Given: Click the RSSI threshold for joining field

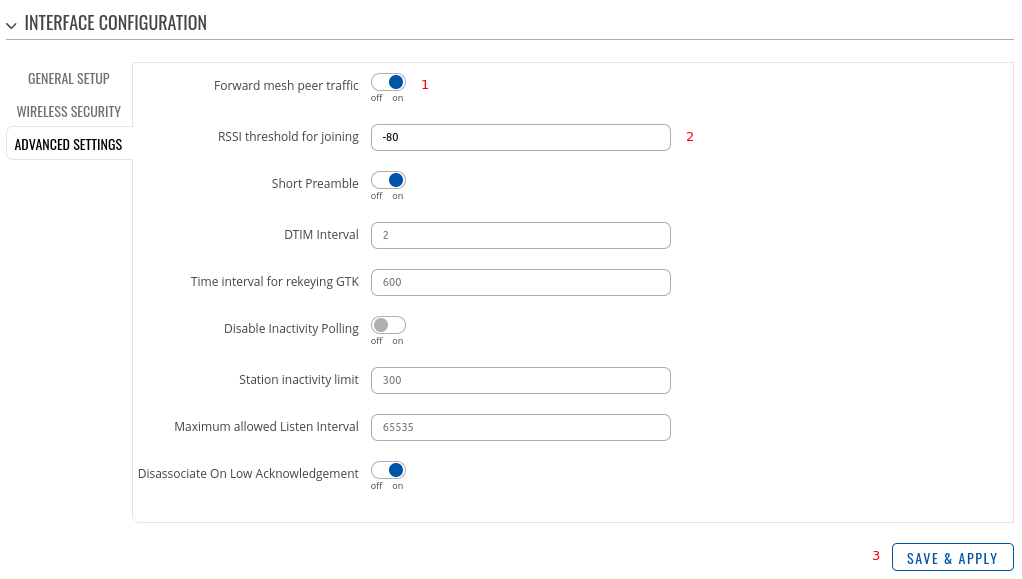Looking at the screenshot, I should 521,138.
